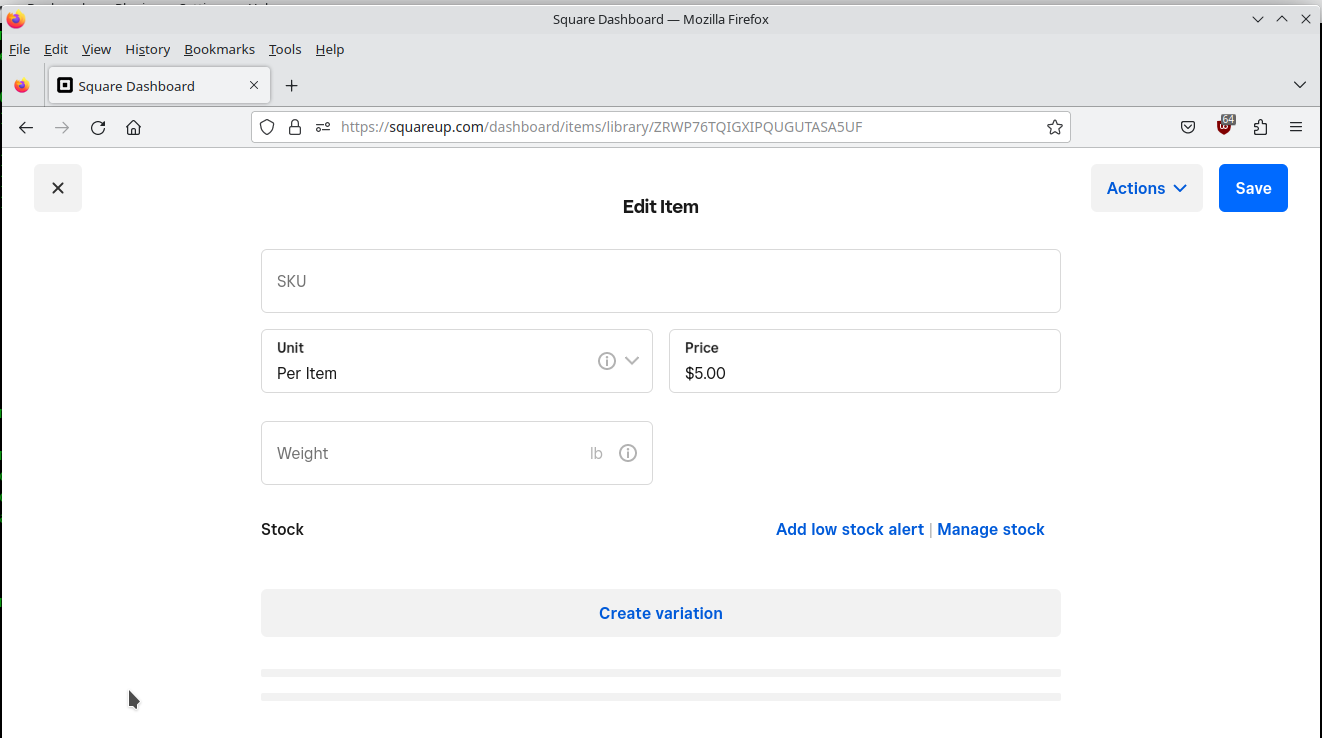Open the tracking protection shield panel
1322x738 pixels.
(267, 127)
